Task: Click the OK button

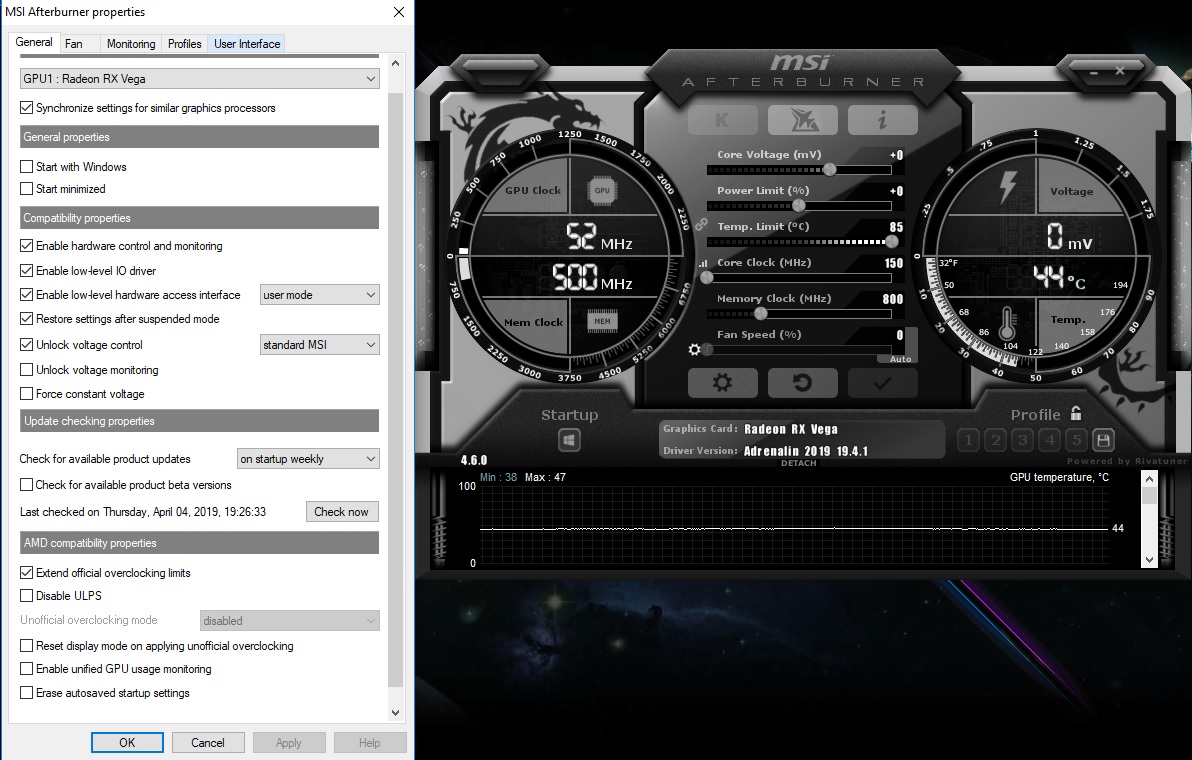Action: [x=127, y=743]
